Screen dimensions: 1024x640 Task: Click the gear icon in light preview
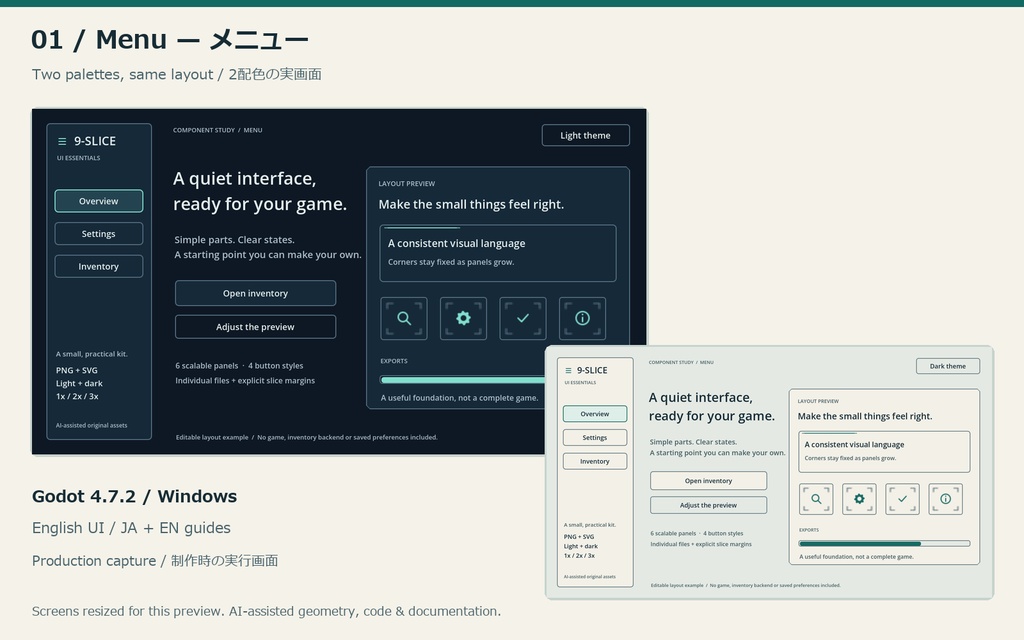pyautogui.click(x=859, y=499)
